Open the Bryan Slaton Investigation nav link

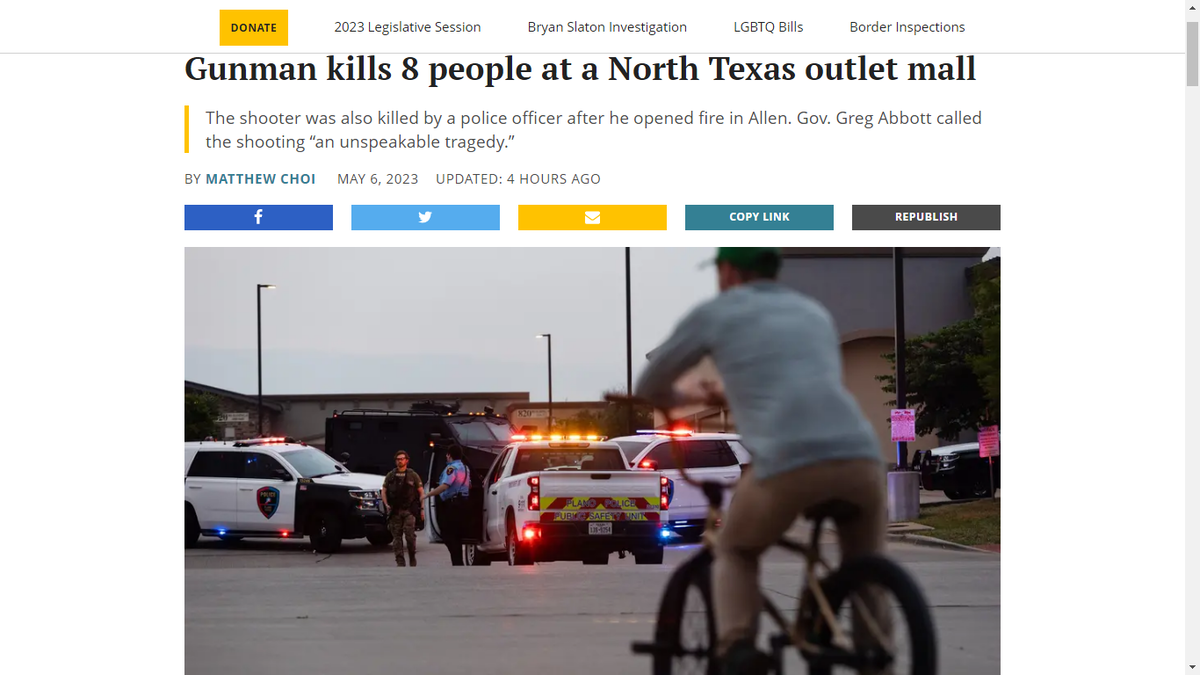coord(607,27)
